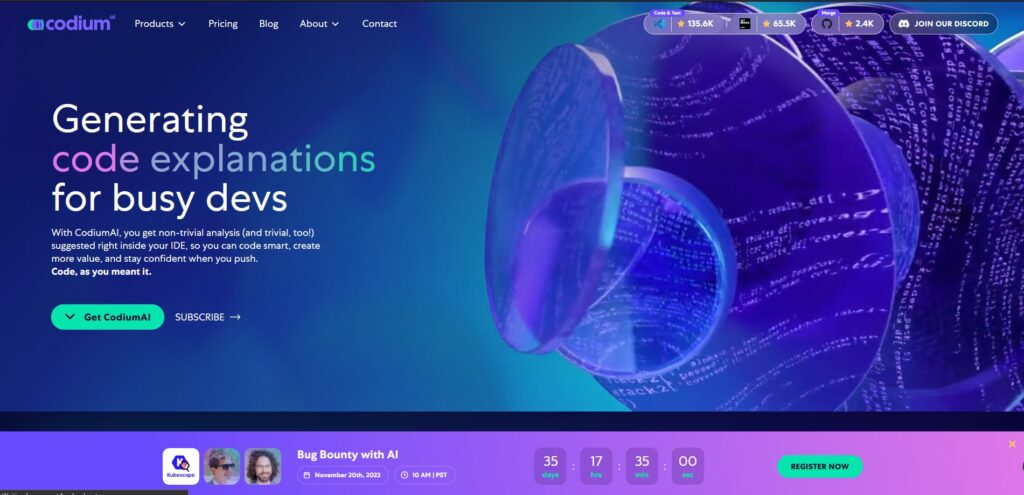Select the curly-haired speaker photo
Image resolution: width=1024 pixels, height=495 pixels.
263,466
